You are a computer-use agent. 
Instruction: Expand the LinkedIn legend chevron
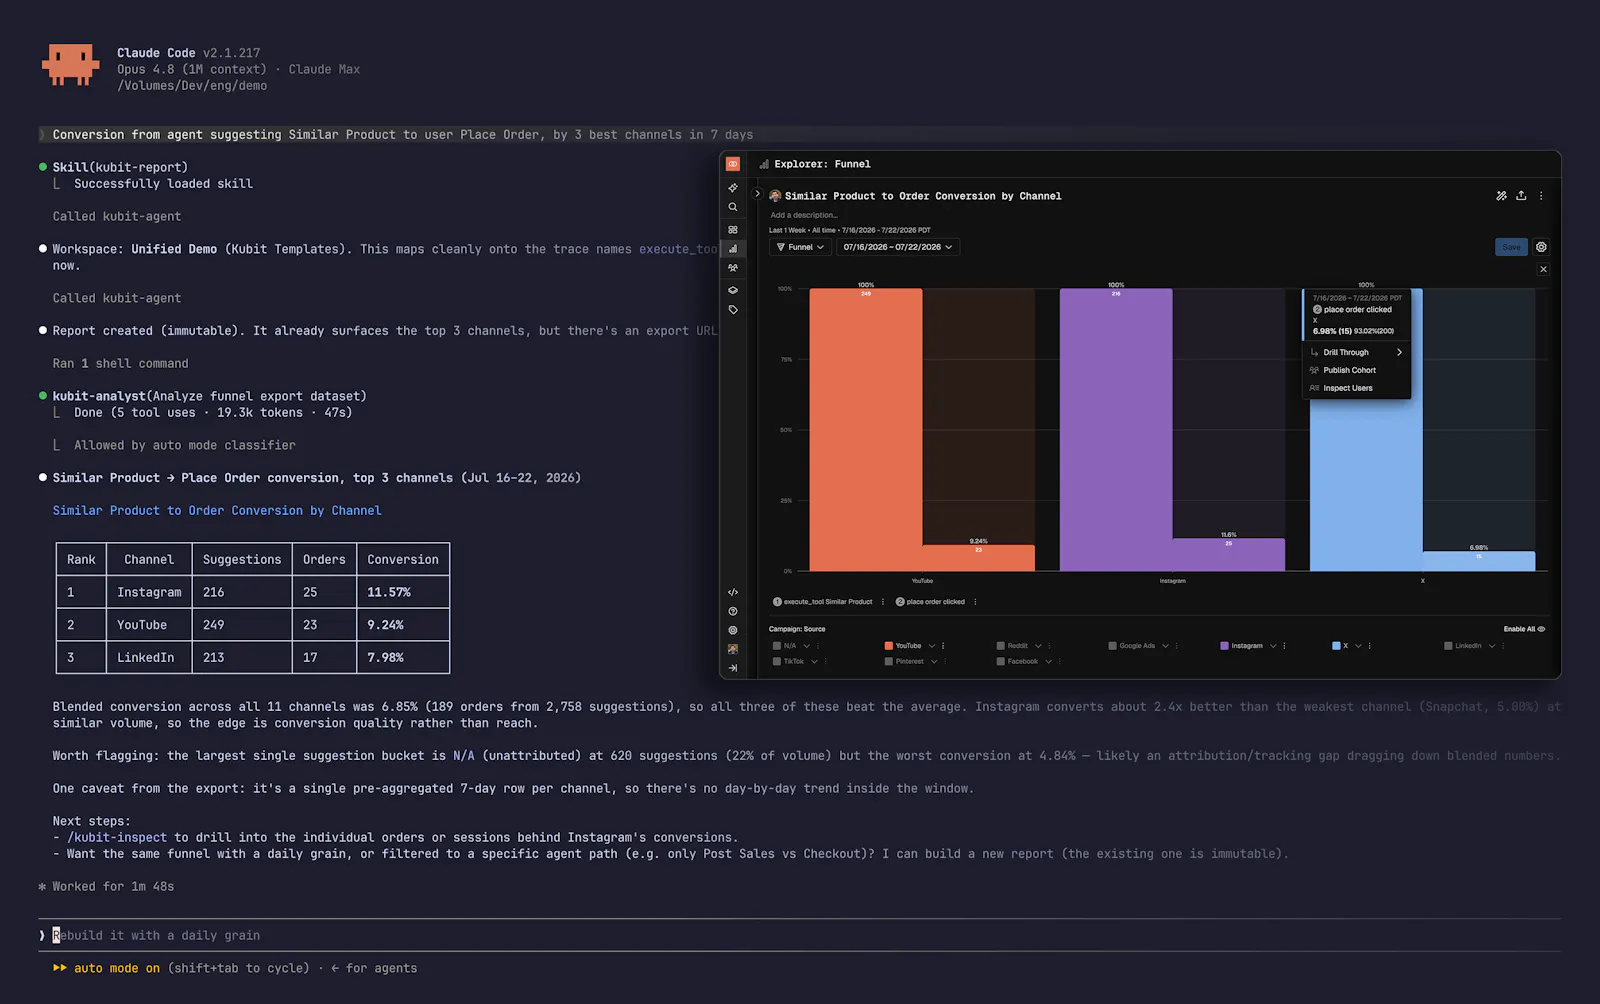pos(1492,646)
